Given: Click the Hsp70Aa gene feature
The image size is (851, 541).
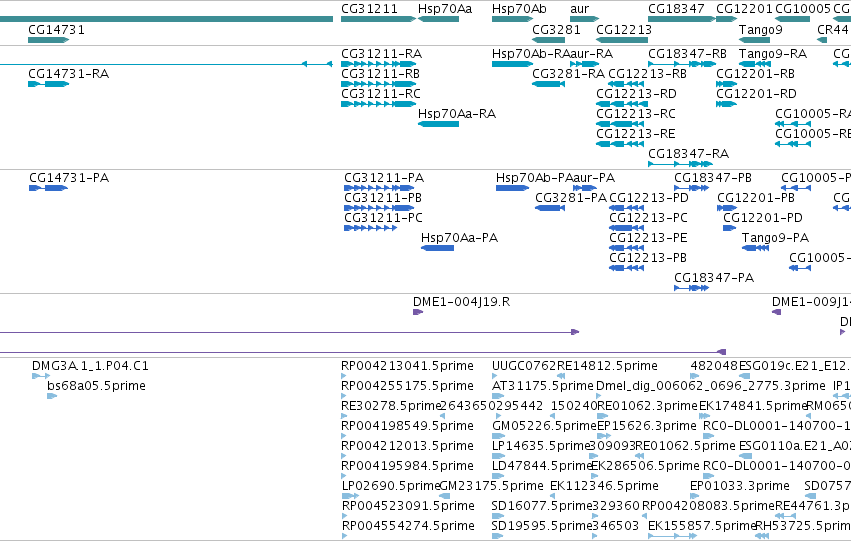Looking at the screenshot, I should pos(439,19).
